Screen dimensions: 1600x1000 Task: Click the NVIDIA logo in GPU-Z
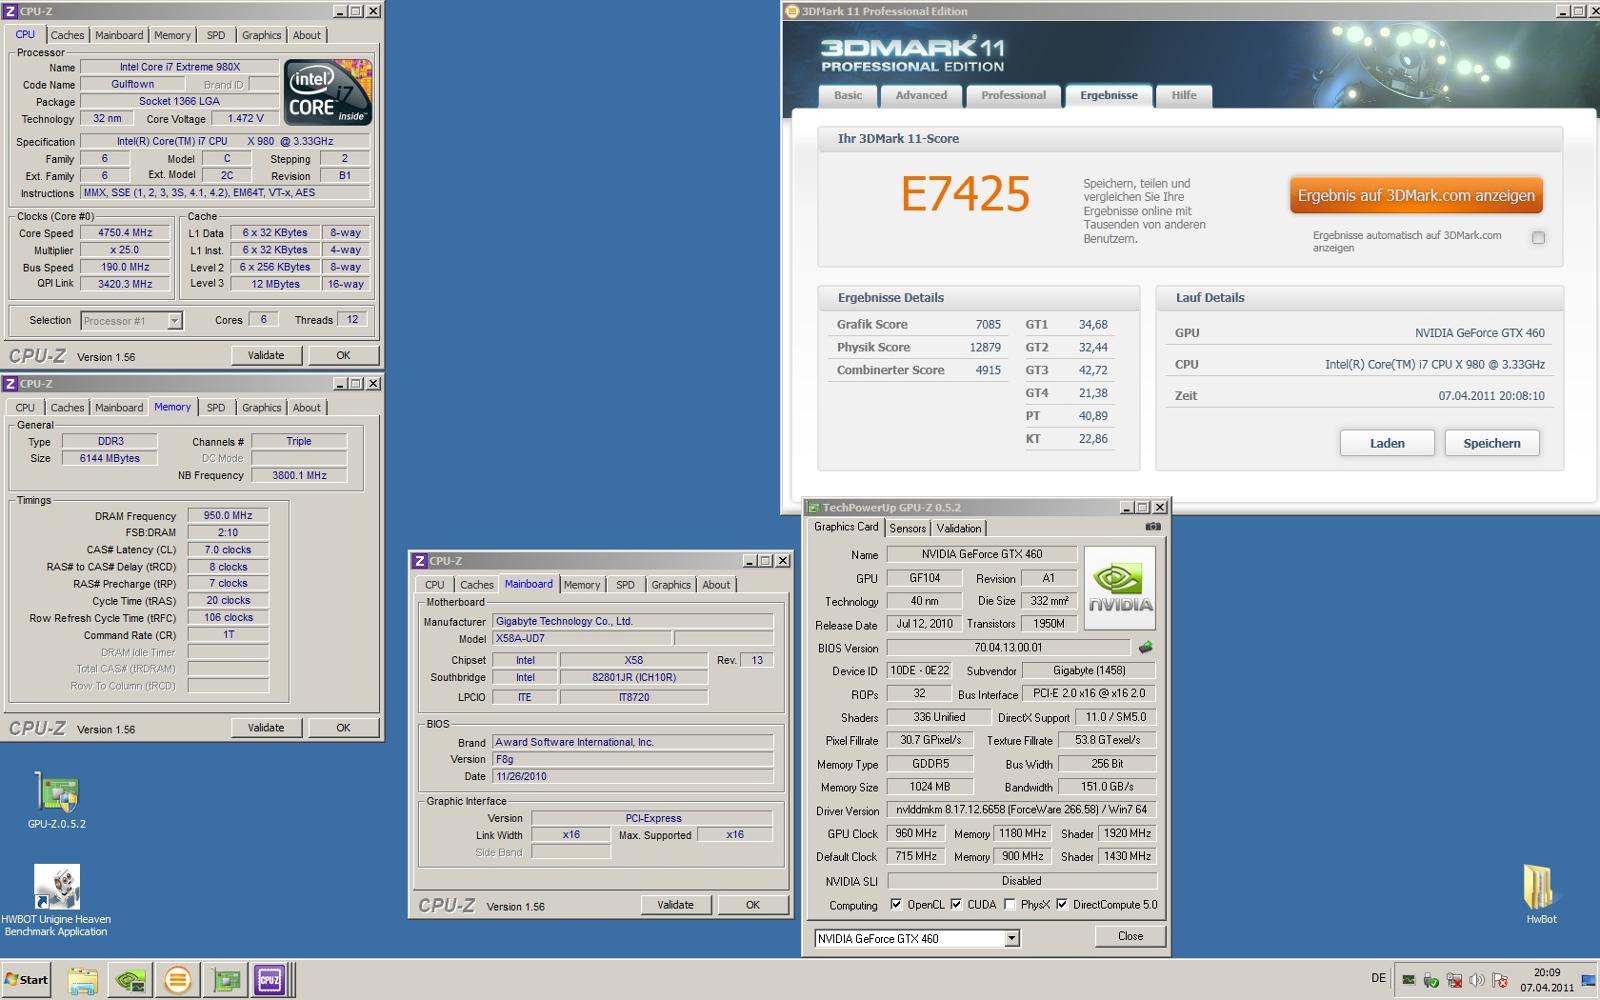[x=1120, y=588]
